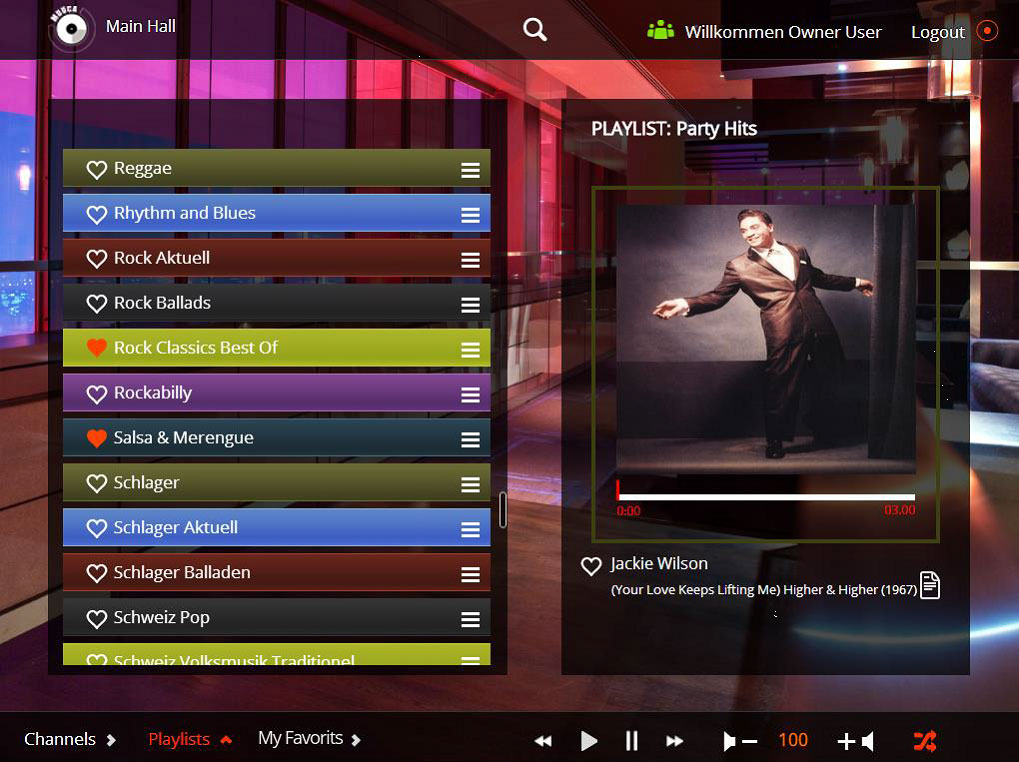
Task: Expand the Channels menu
Action: point(70,739)
